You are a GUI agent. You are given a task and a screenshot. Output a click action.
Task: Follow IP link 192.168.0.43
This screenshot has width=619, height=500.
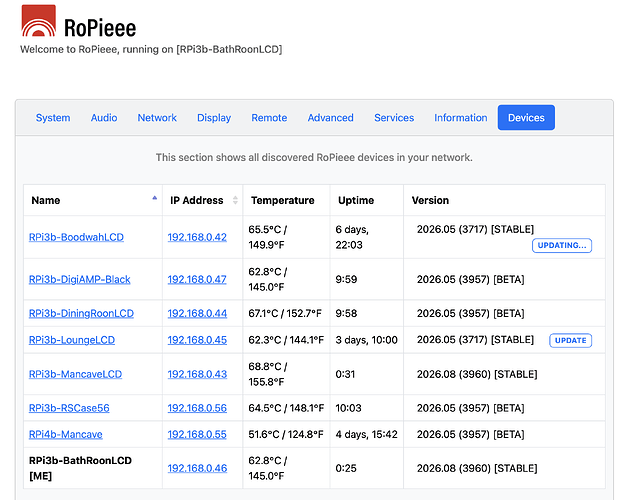pyautogui.click(x=197, y=374)
